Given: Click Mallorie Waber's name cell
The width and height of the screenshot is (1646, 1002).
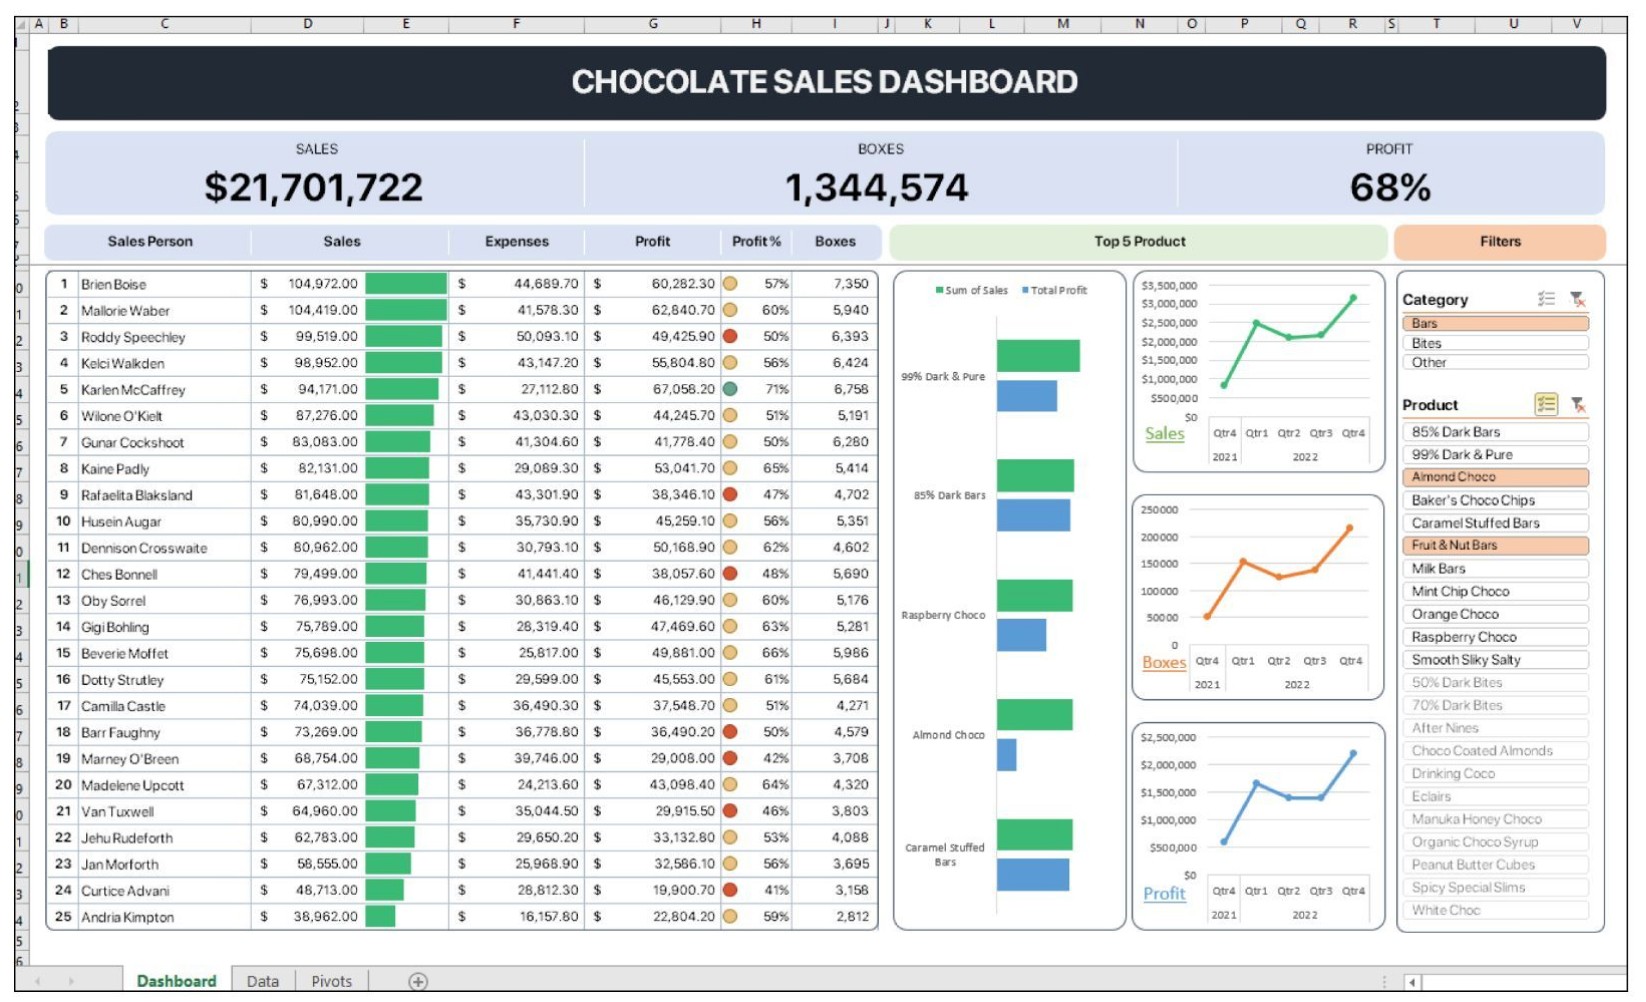Looking at the screenshot, I should 164,310.
